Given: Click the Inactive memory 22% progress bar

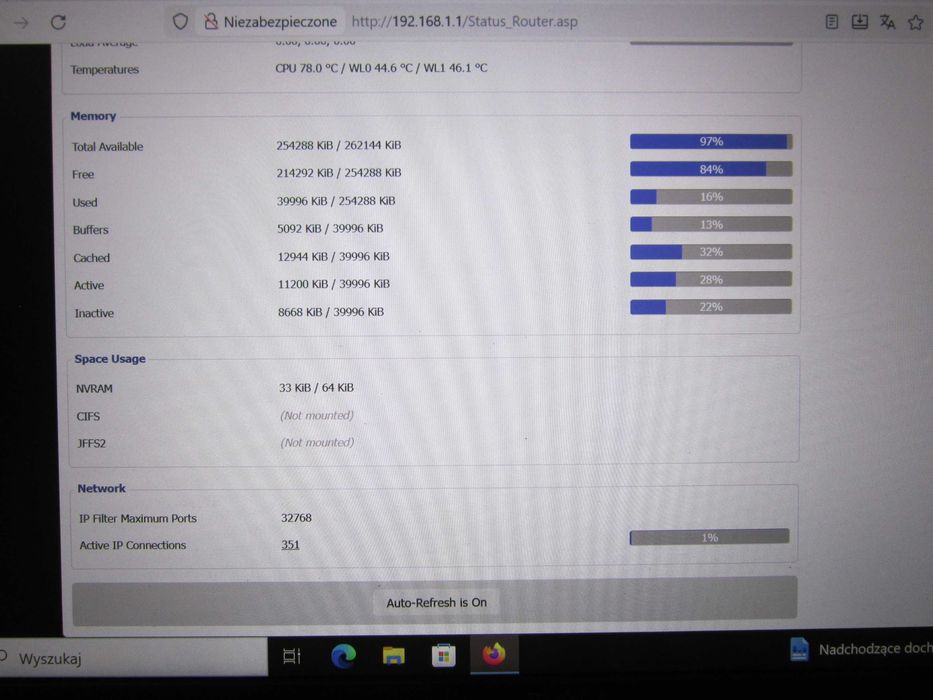Looking at the screenshot, I should [x=711, y=307].
